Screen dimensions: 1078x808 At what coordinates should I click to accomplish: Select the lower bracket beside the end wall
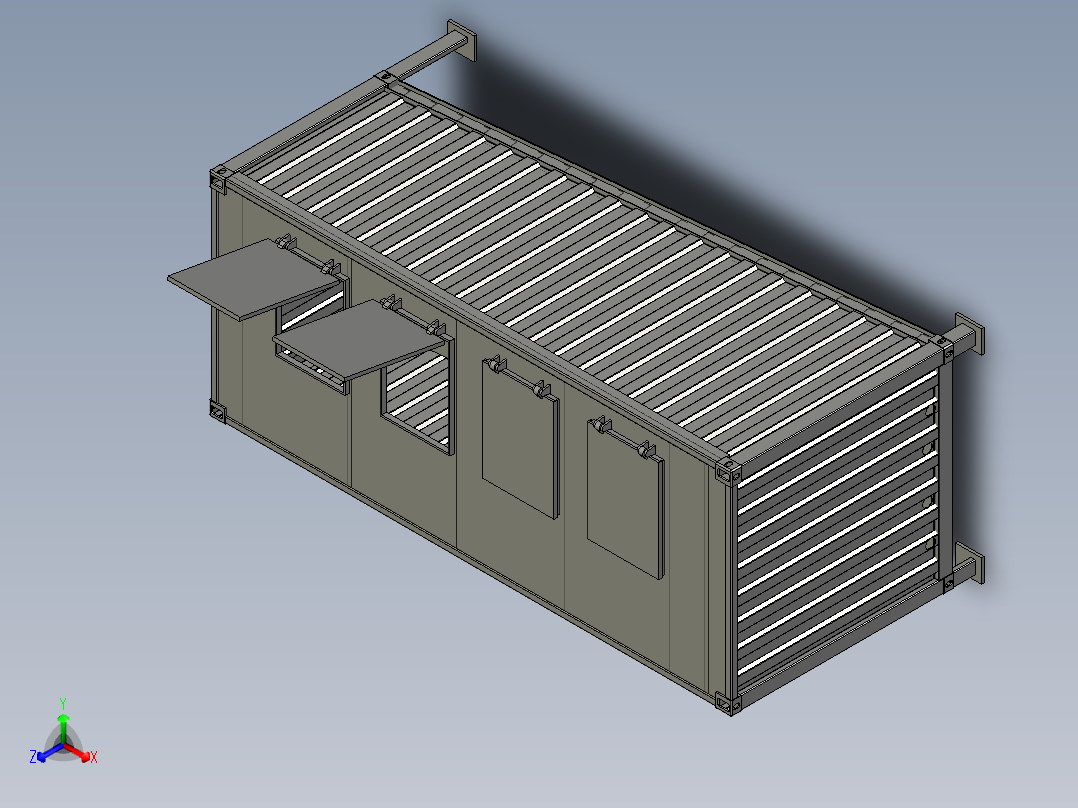coord(968,561)
